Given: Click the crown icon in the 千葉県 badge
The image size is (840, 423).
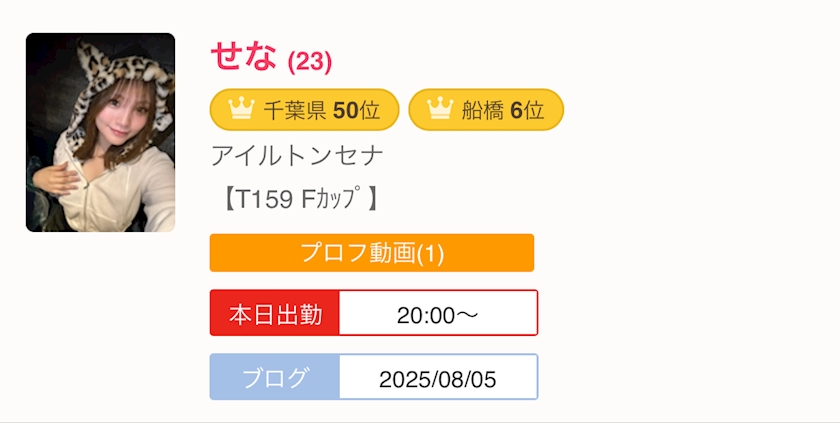Looking at the screenshot, I should (241, 110).
